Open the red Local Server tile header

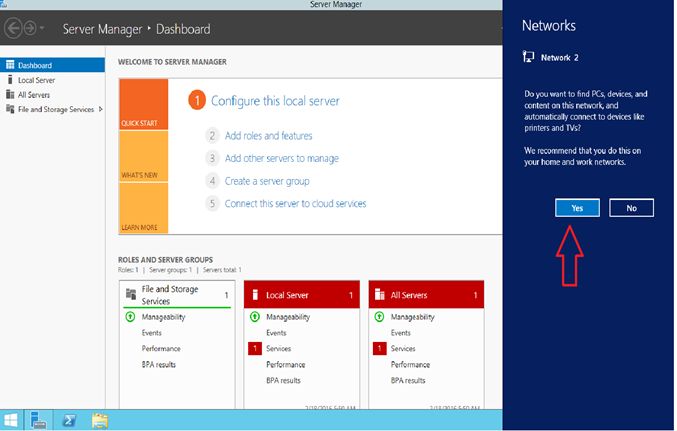click(x=302, y=295)
